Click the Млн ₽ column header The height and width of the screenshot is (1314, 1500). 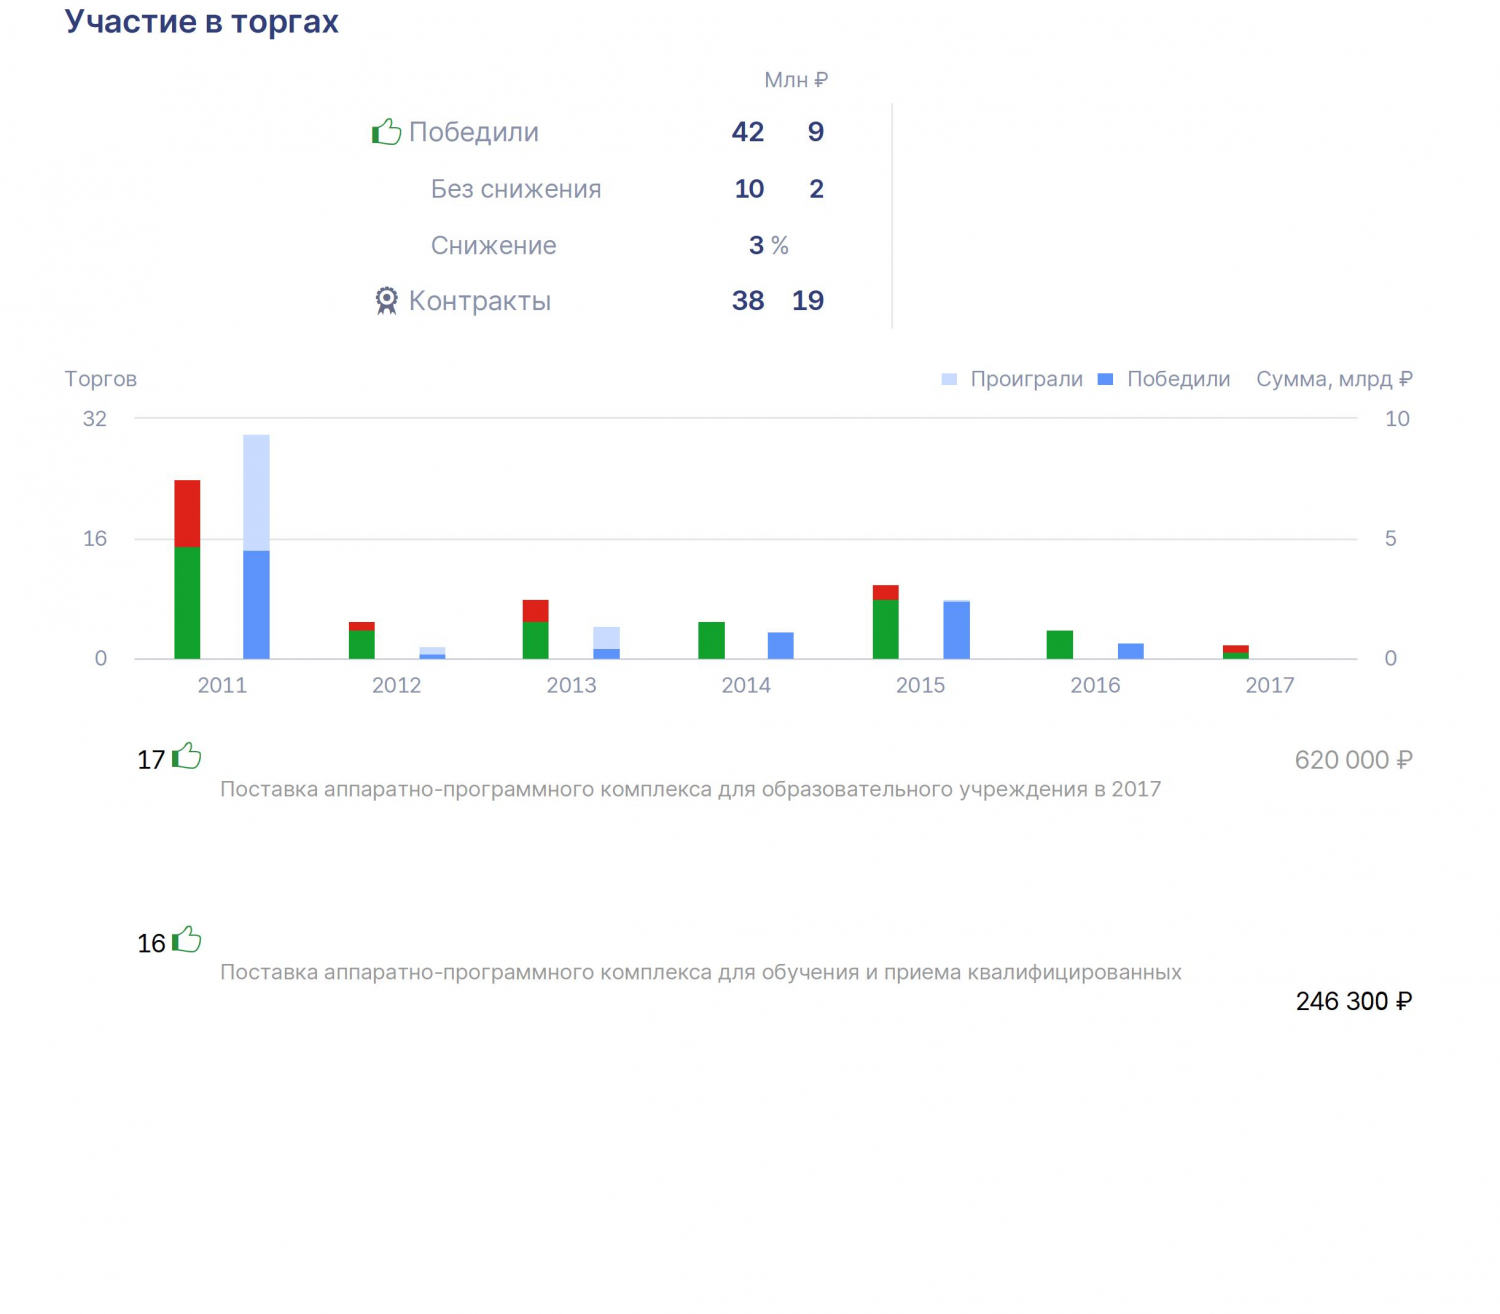796,80
